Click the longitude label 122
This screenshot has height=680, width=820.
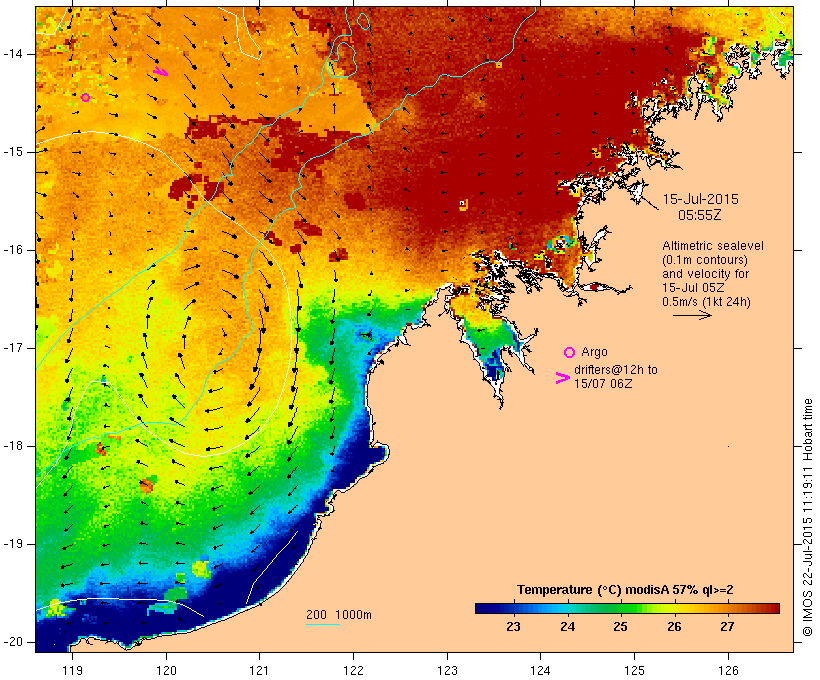[354, 670]
